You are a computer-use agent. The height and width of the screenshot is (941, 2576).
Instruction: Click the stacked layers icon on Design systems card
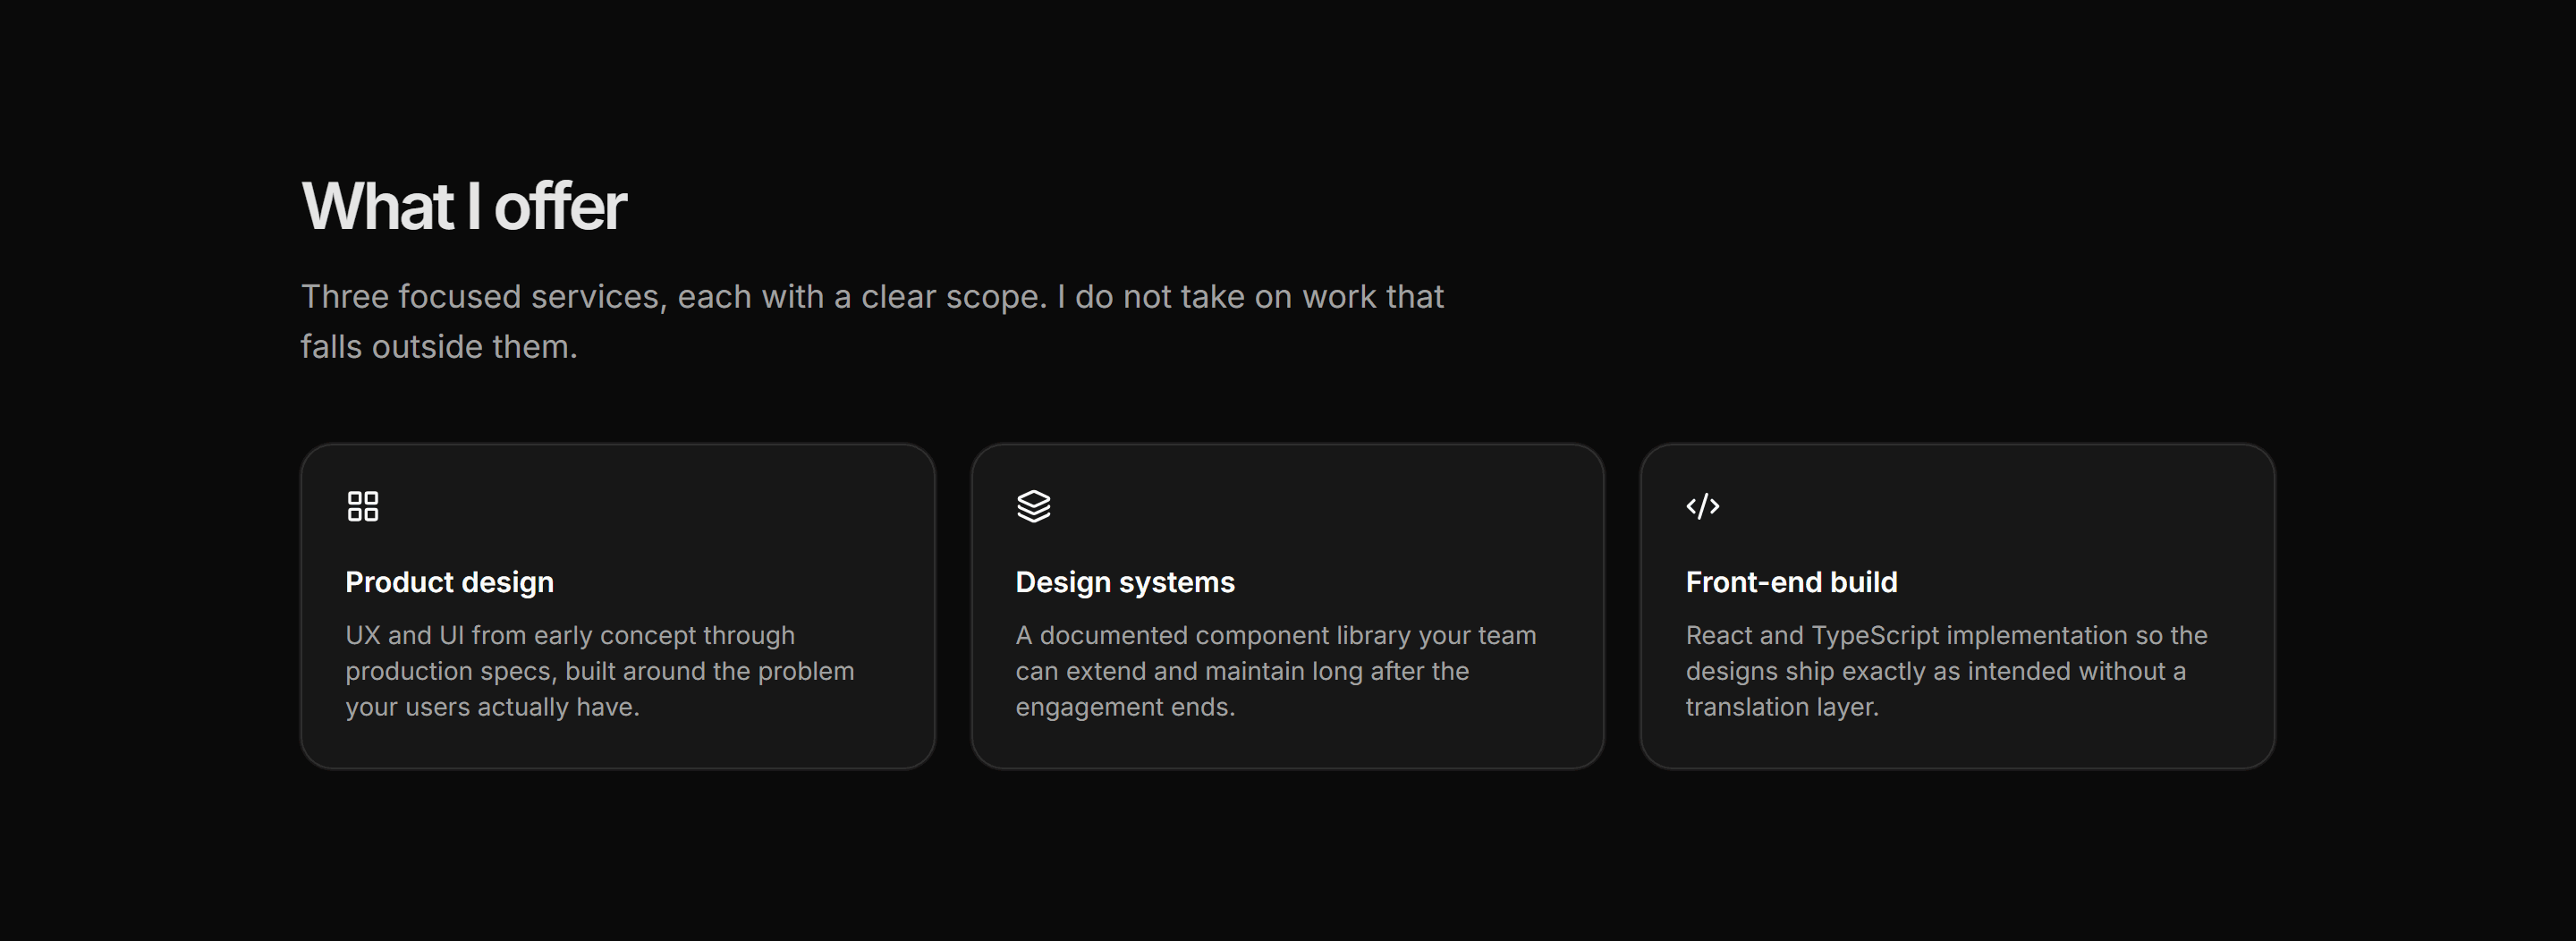[x=1033, y=506]
